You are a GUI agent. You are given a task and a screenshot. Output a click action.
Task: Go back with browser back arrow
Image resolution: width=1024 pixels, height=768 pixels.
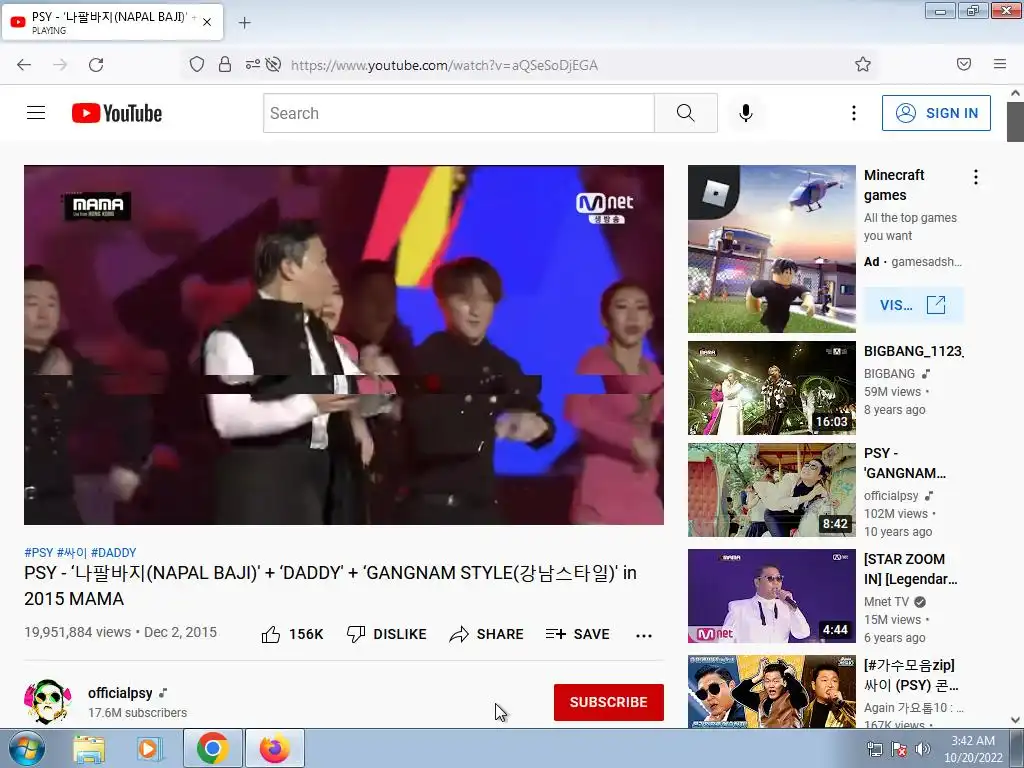(24, 64)
